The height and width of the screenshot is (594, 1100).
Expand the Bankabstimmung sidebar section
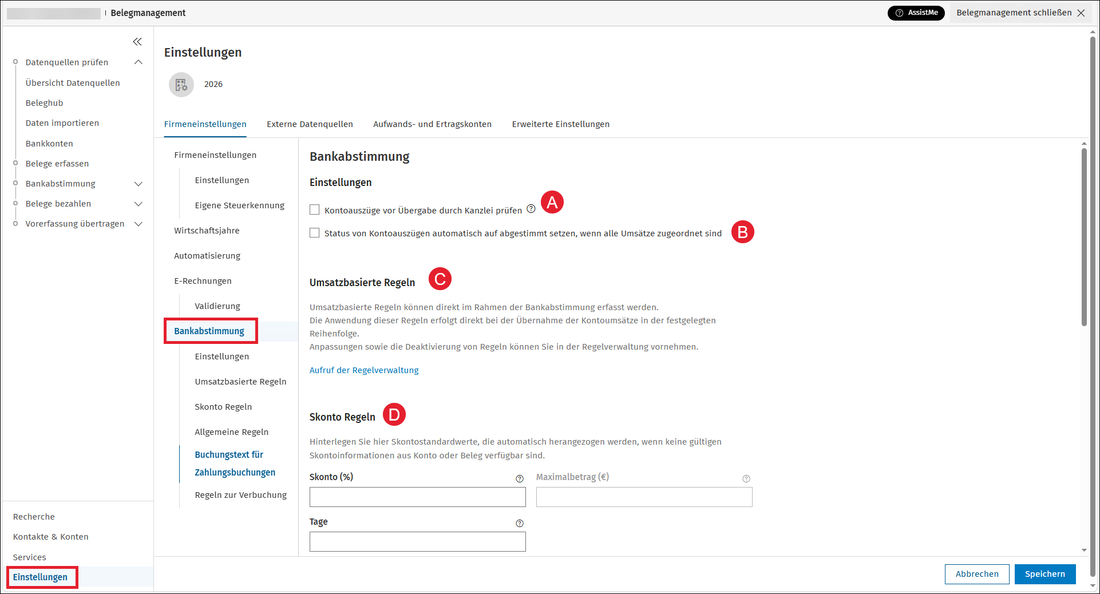[138, 184]
